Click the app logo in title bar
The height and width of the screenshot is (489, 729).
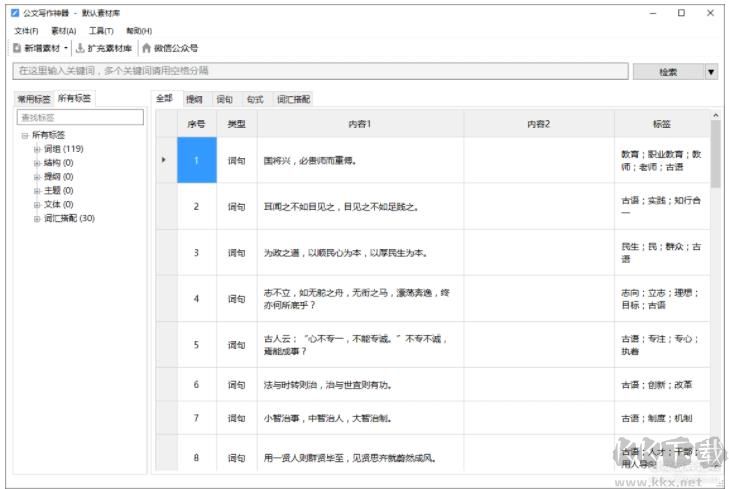click(15, 13)
